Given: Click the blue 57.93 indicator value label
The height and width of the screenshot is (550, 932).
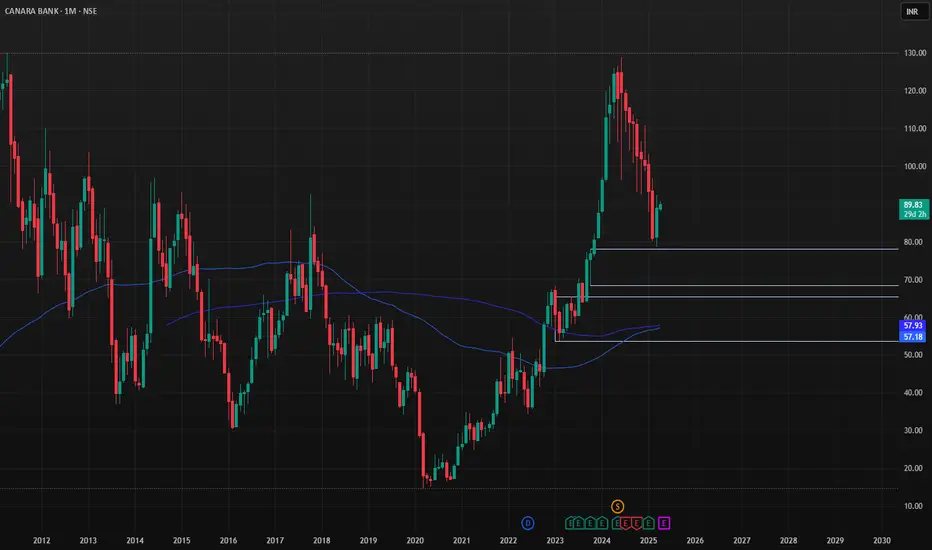Looking at the screenshot, I should point(913,326).
